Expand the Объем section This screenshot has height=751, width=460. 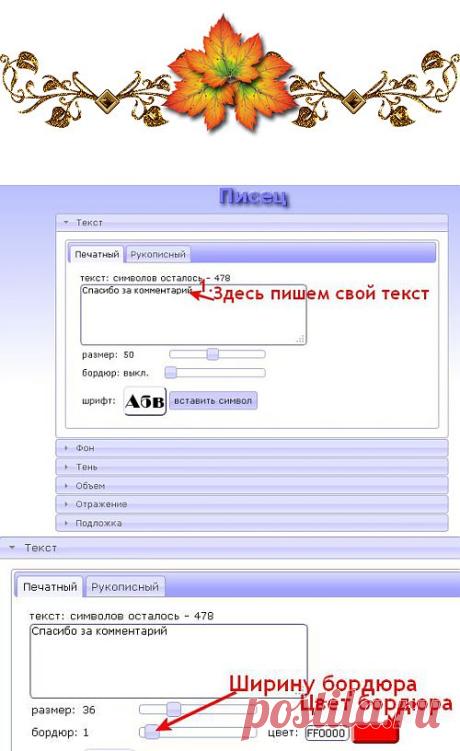click(252, 485)
